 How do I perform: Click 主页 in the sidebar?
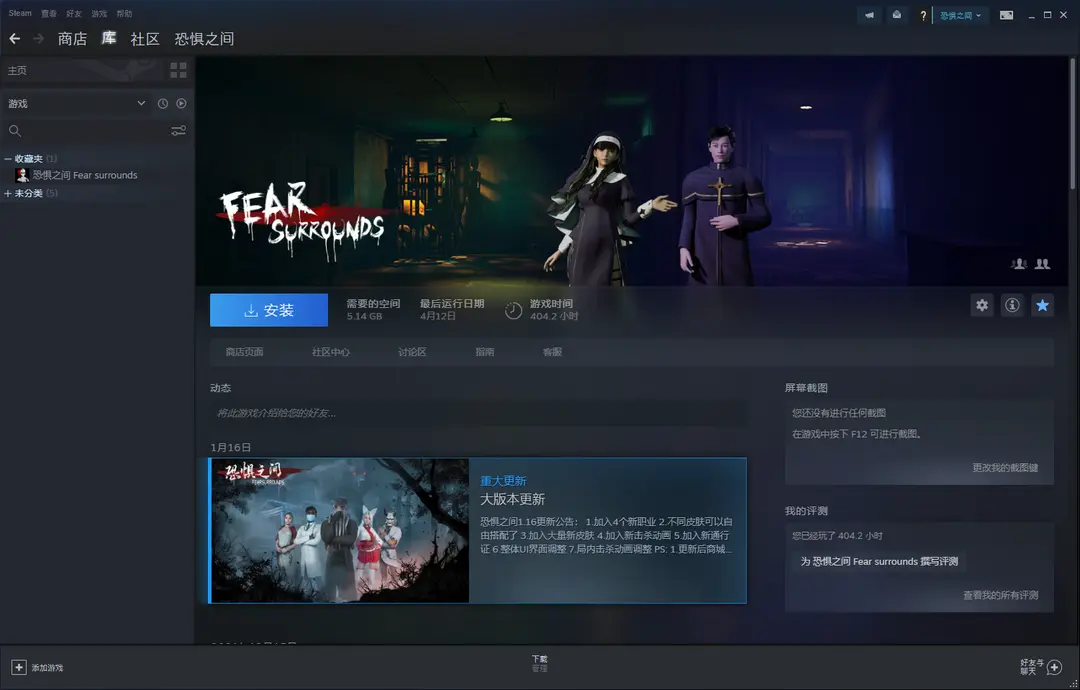click(x=17, y=70)
